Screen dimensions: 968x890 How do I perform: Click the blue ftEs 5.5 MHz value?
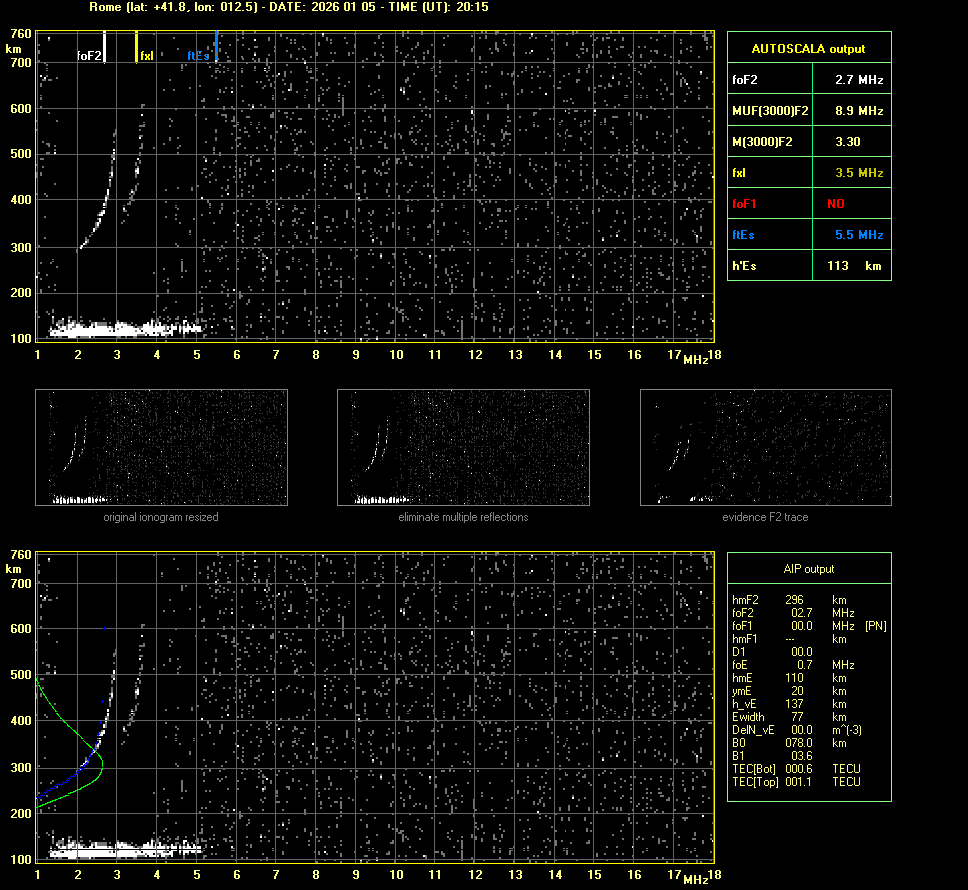pos(858,235)
